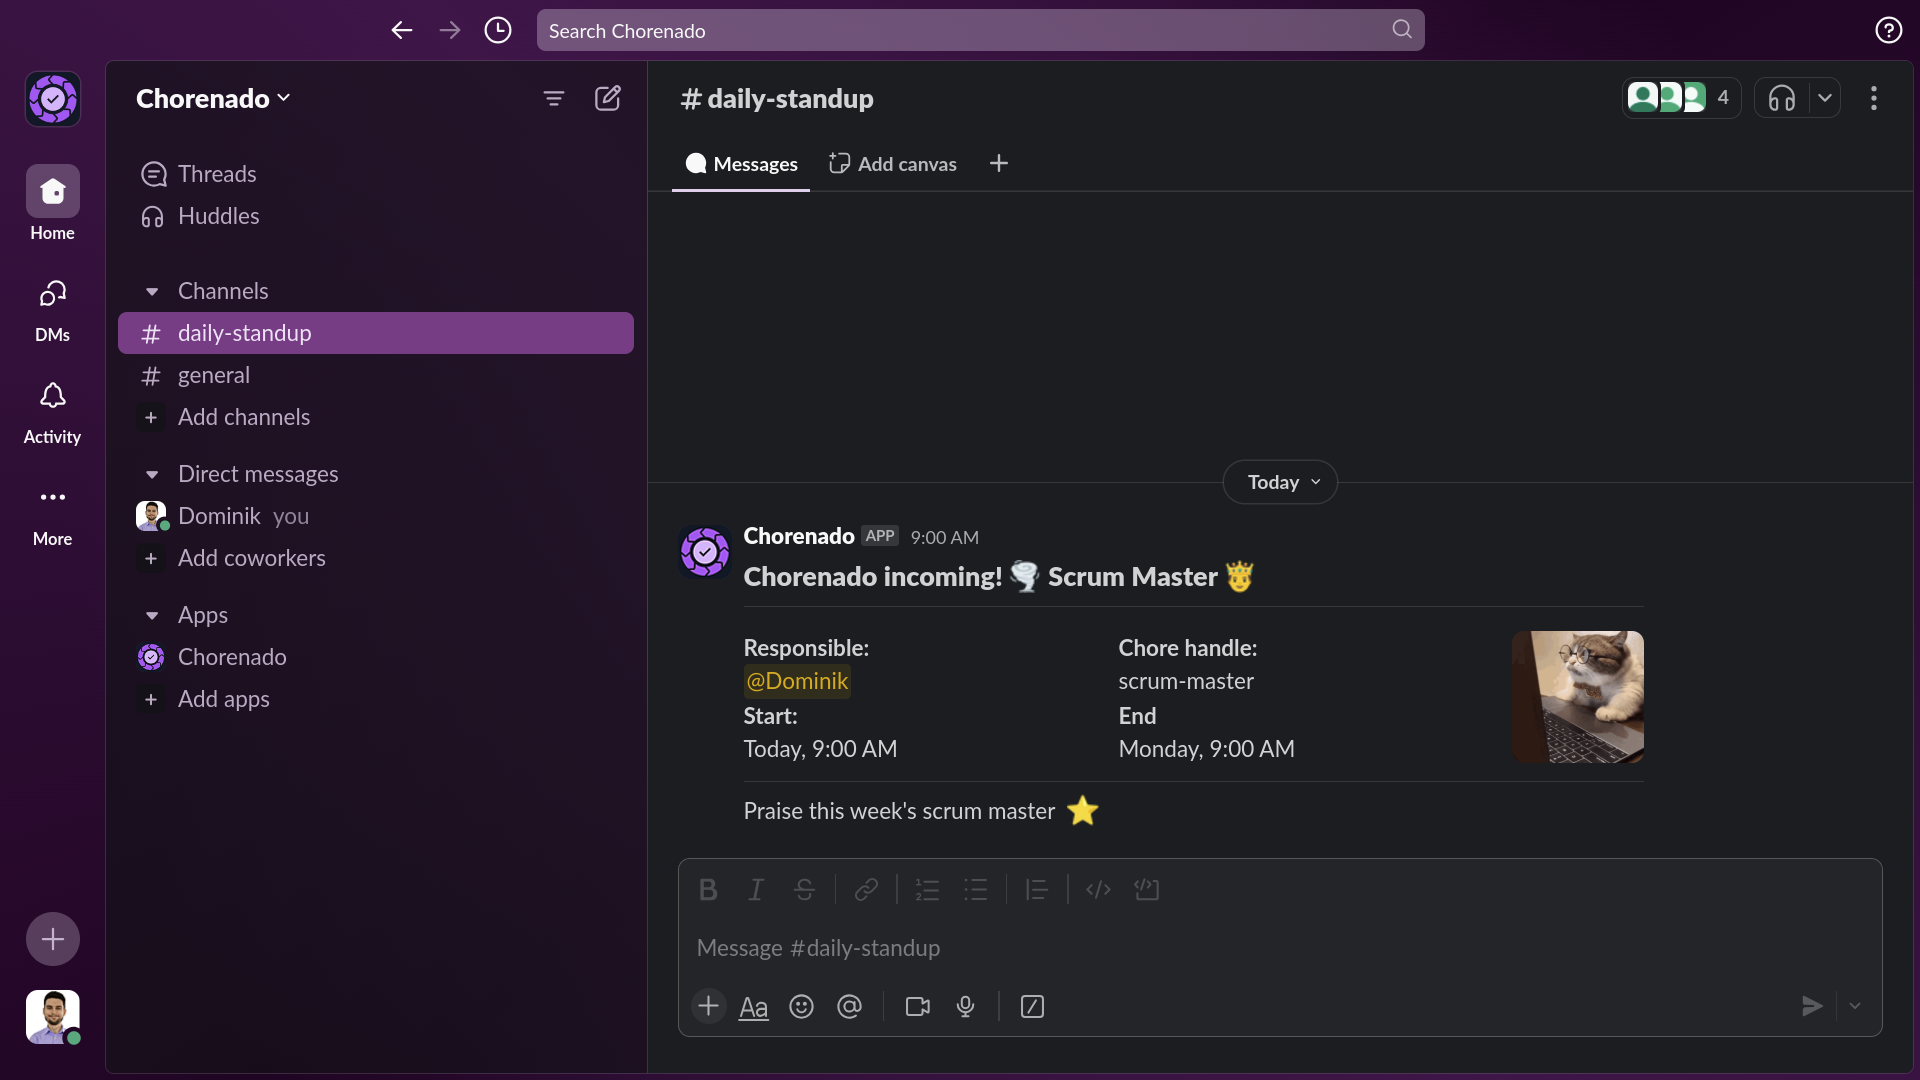Image resolution: width=1920 pixels, height=1080 pixels.
Task: Start a huddle with headphones icon
Action: point(1781,98)
